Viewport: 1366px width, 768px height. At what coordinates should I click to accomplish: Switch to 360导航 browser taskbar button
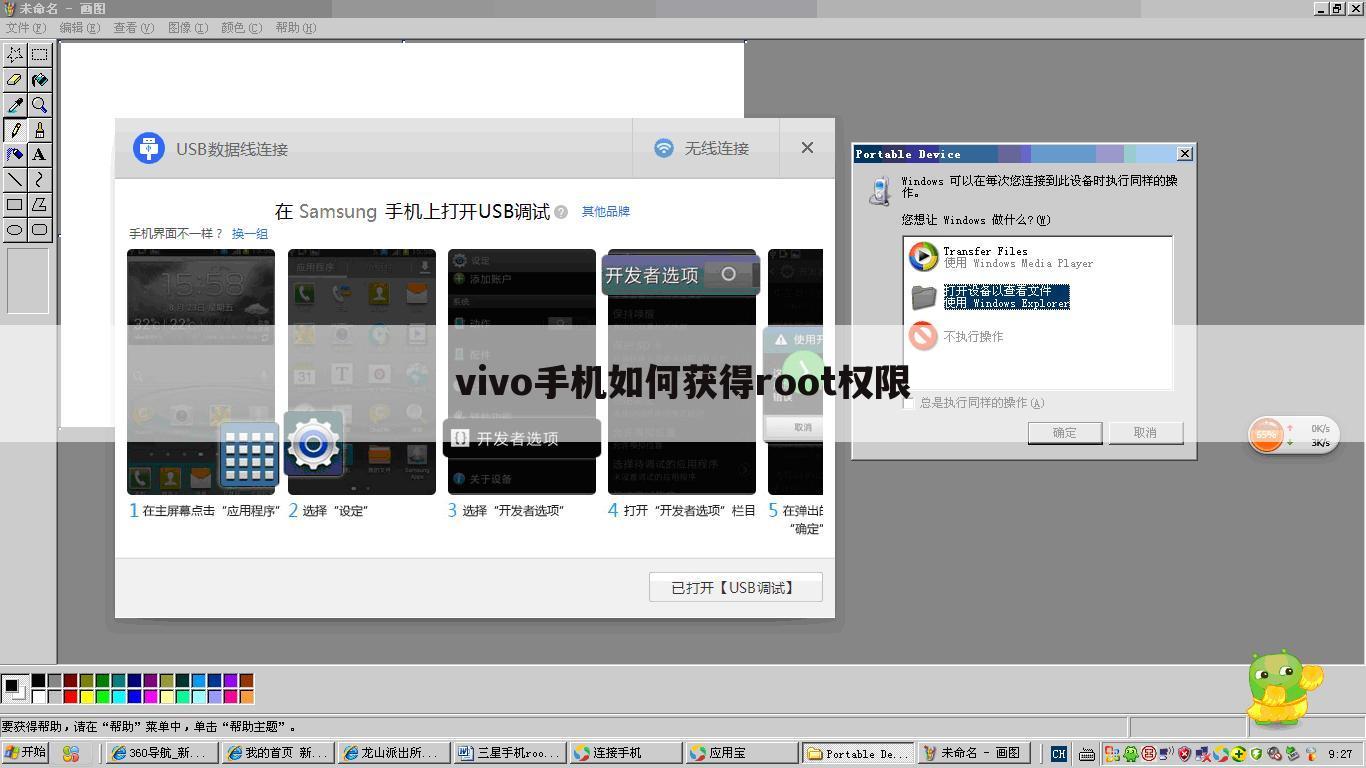[161, 753]
